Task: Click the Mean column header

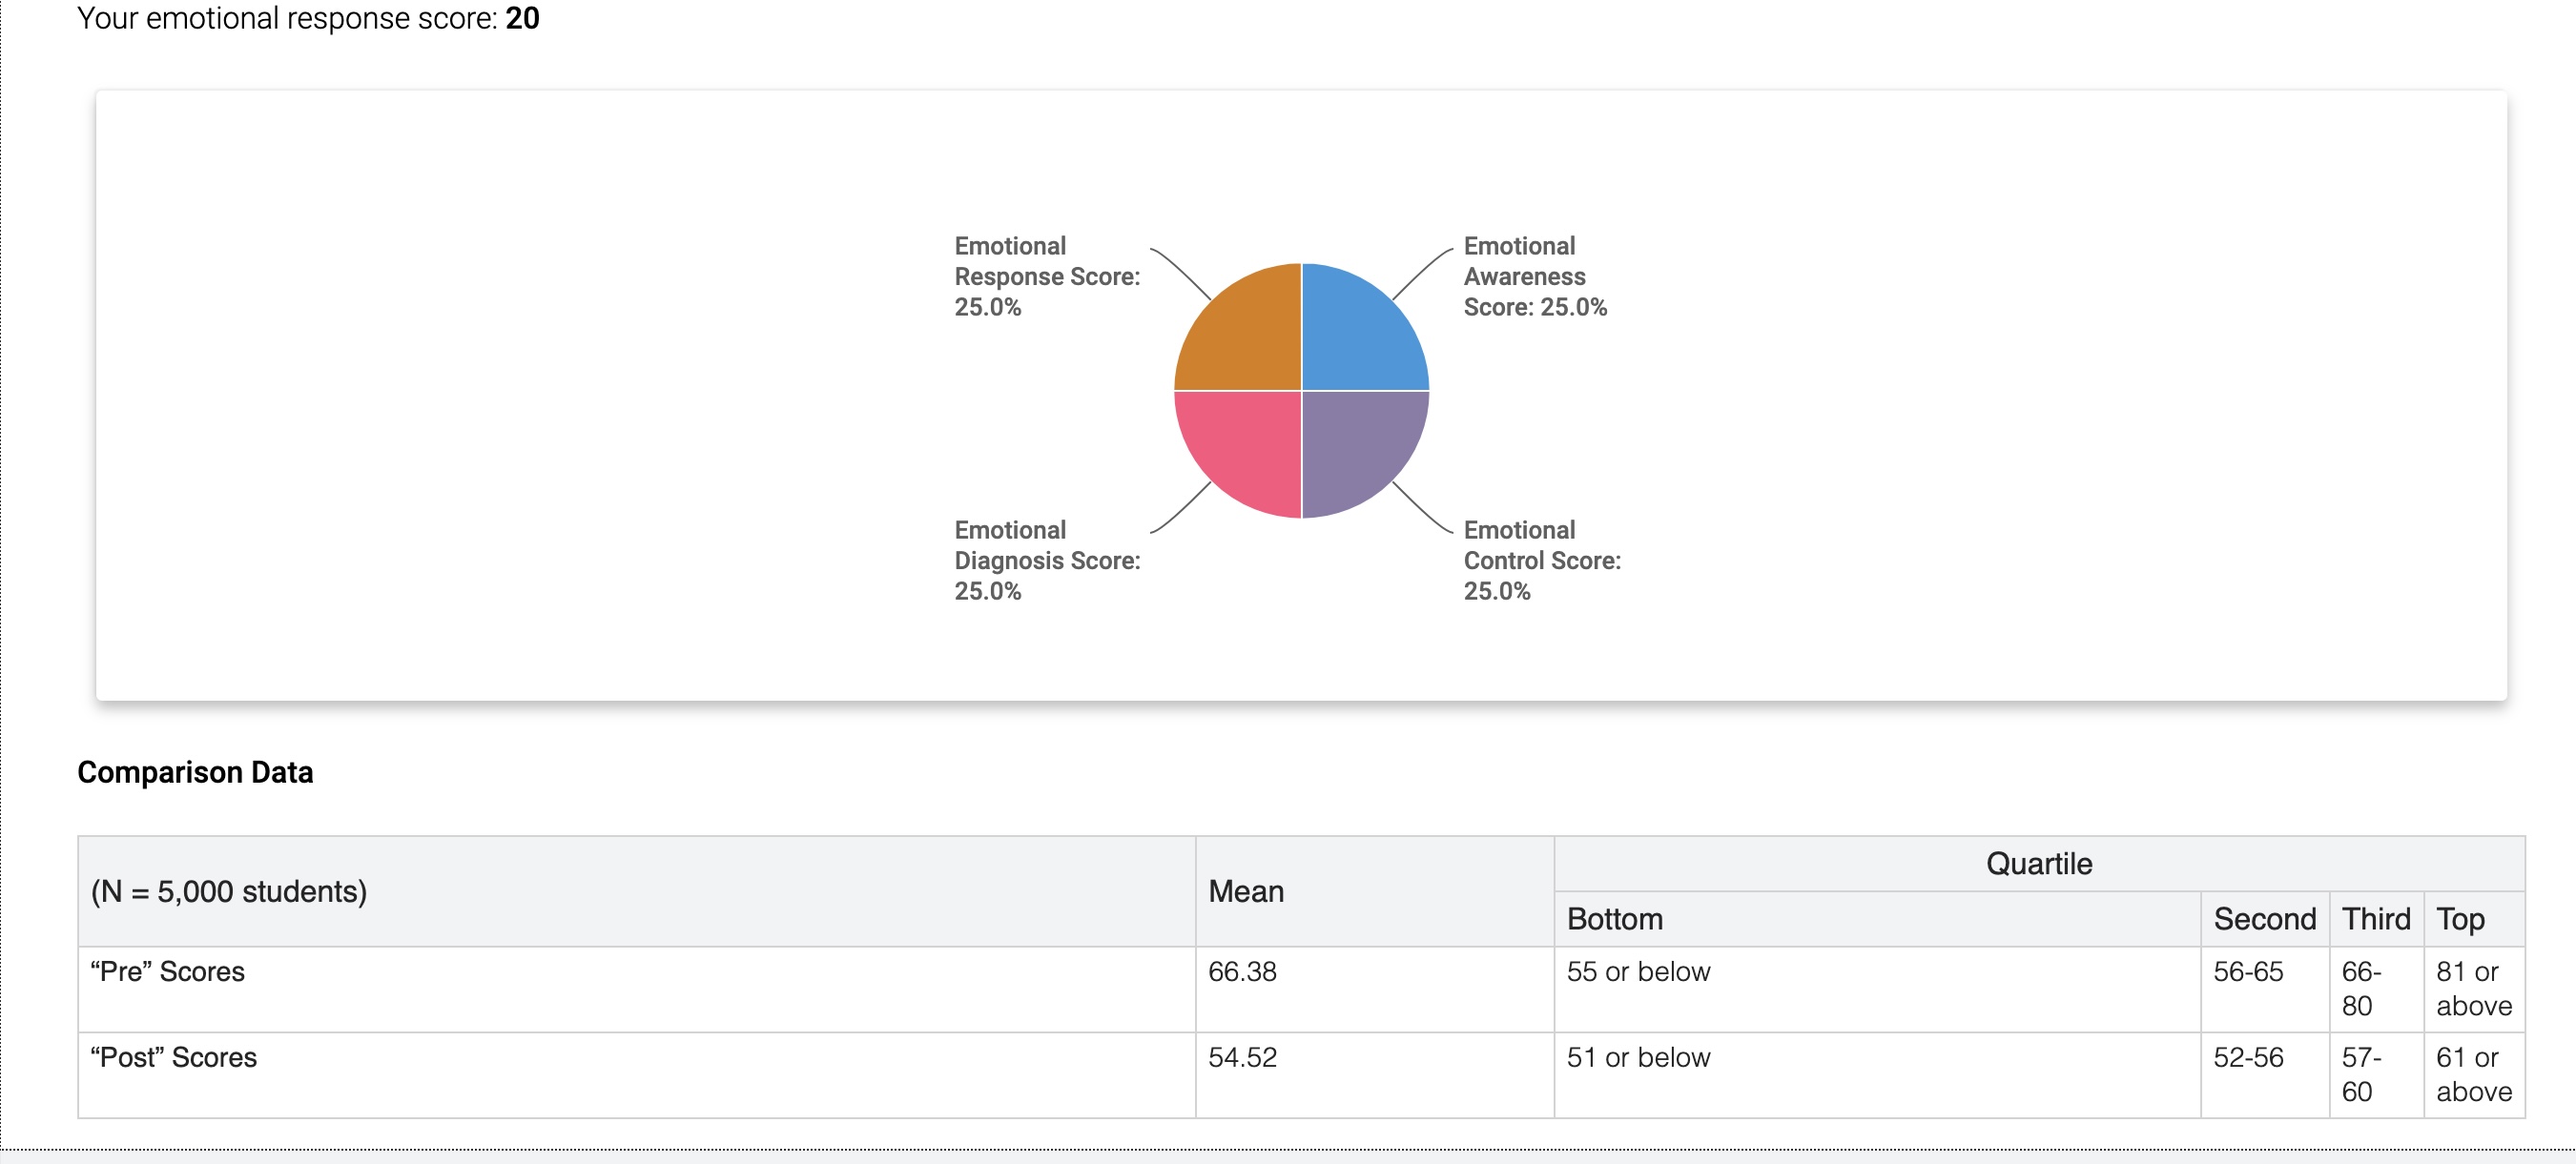Action: [1246, 891]
